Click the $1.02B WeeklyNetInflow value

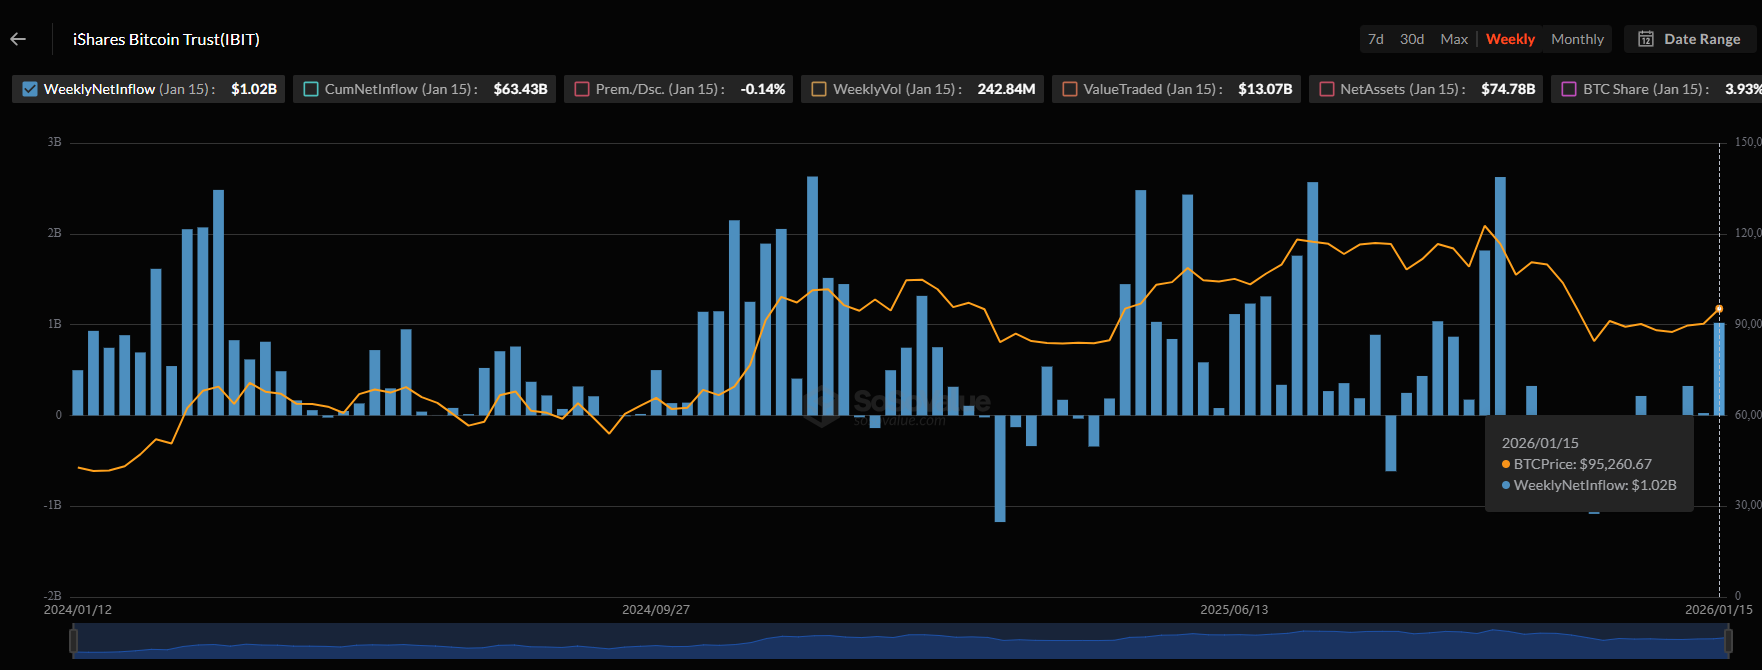(254, 89)
